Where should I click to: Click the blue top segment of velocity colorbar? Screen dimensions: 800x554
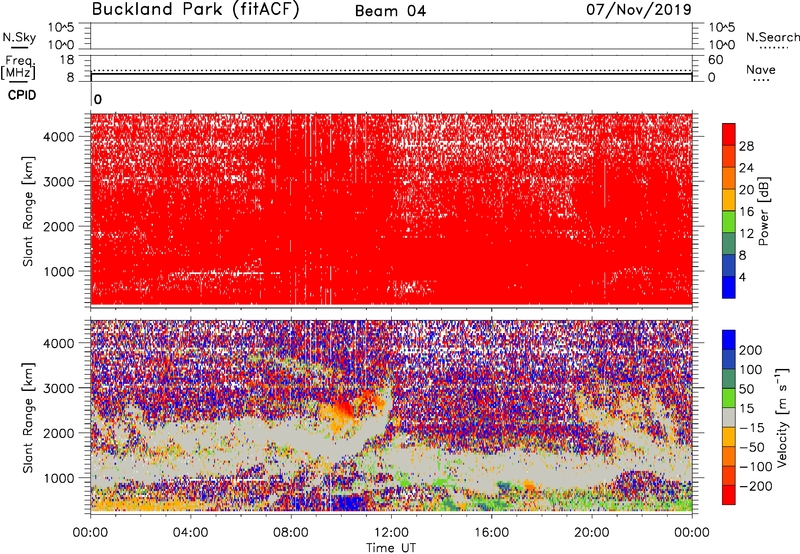(729, 340)
